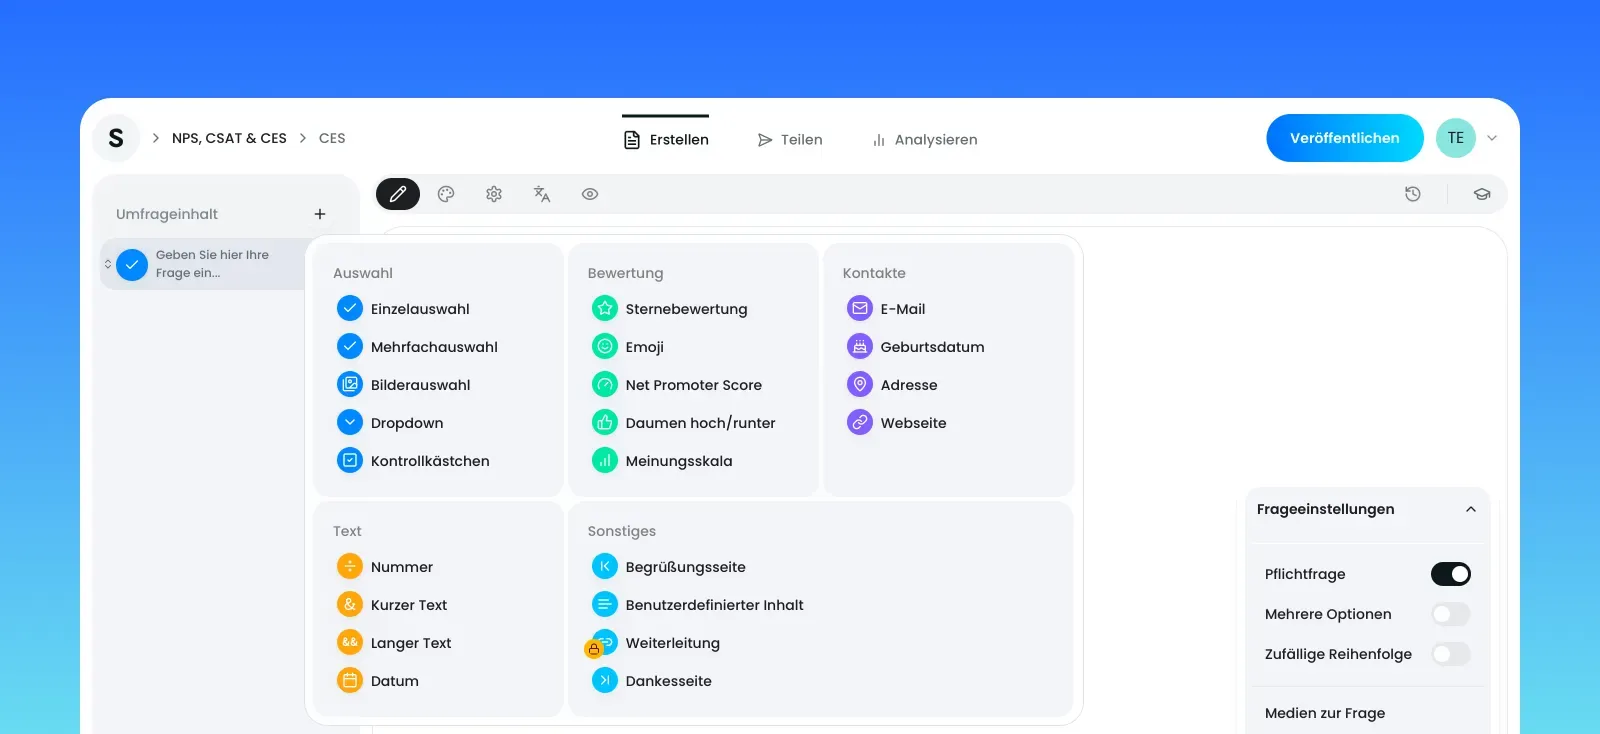Click the Umfrageinhalt heading
This screenshot has width=1600, height=734.
click(167, 214)
